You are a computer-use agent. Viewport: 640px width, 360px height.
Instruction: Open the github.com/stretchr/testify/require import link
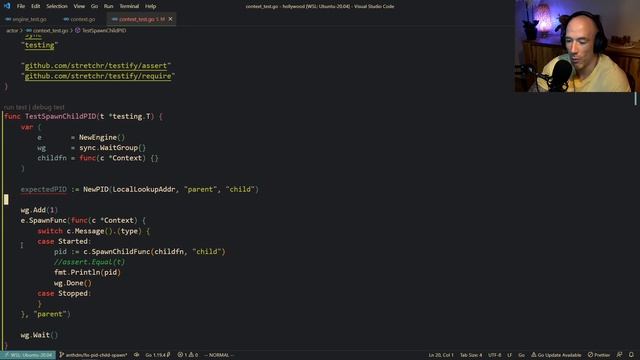click(x=98, y=76)
